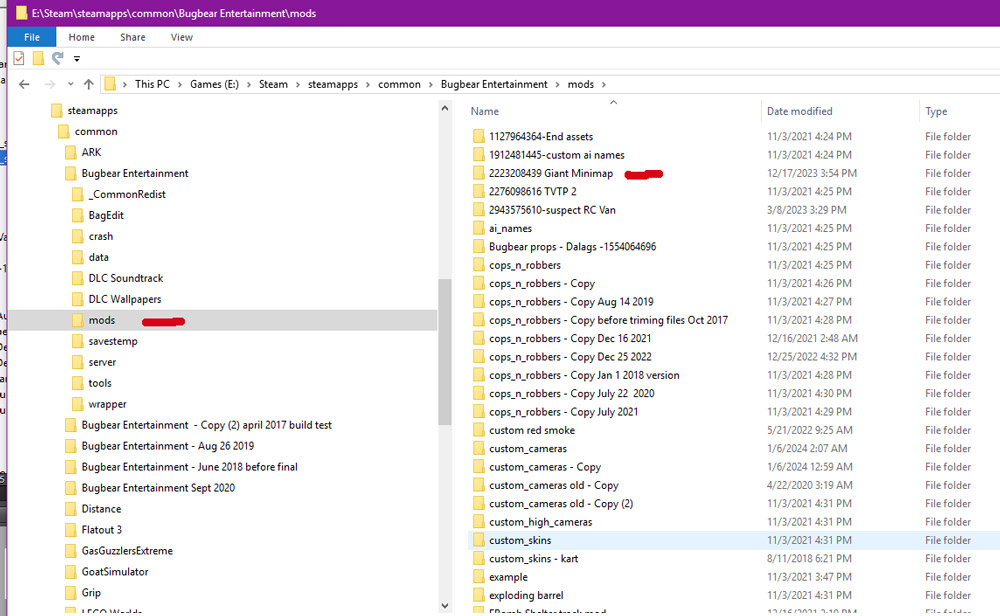Click the GoatSimulator folder icon in tree
Screen dimensions: 1000x616
(x=71, y=572)
